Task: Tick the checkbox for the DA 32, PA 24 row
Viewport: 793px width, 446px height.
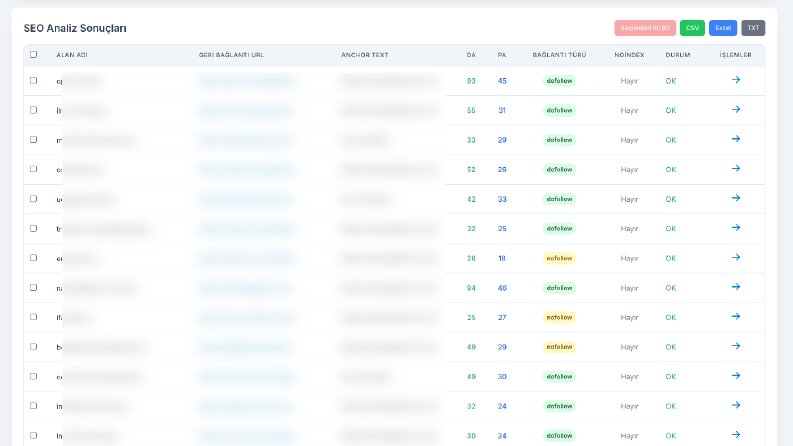Action: coord(33,406)
